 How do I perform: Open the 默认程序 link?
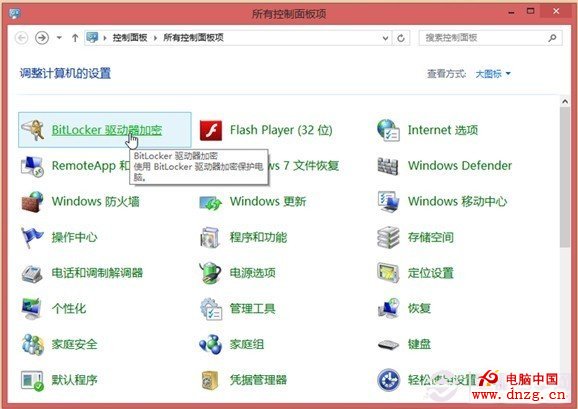74,380
